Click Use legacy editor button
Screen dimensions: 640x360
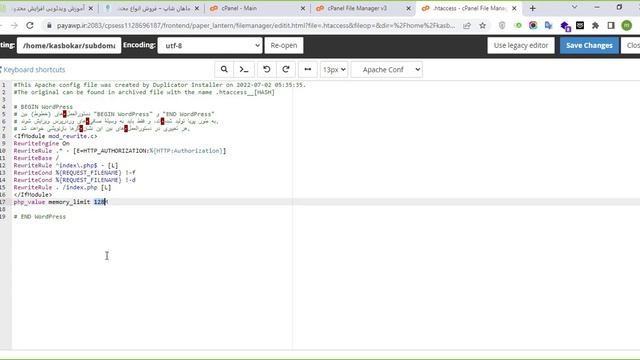pos(521,45)
